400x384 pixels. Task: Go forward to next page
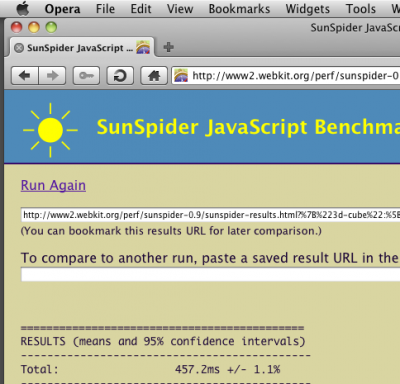point(52,76)
